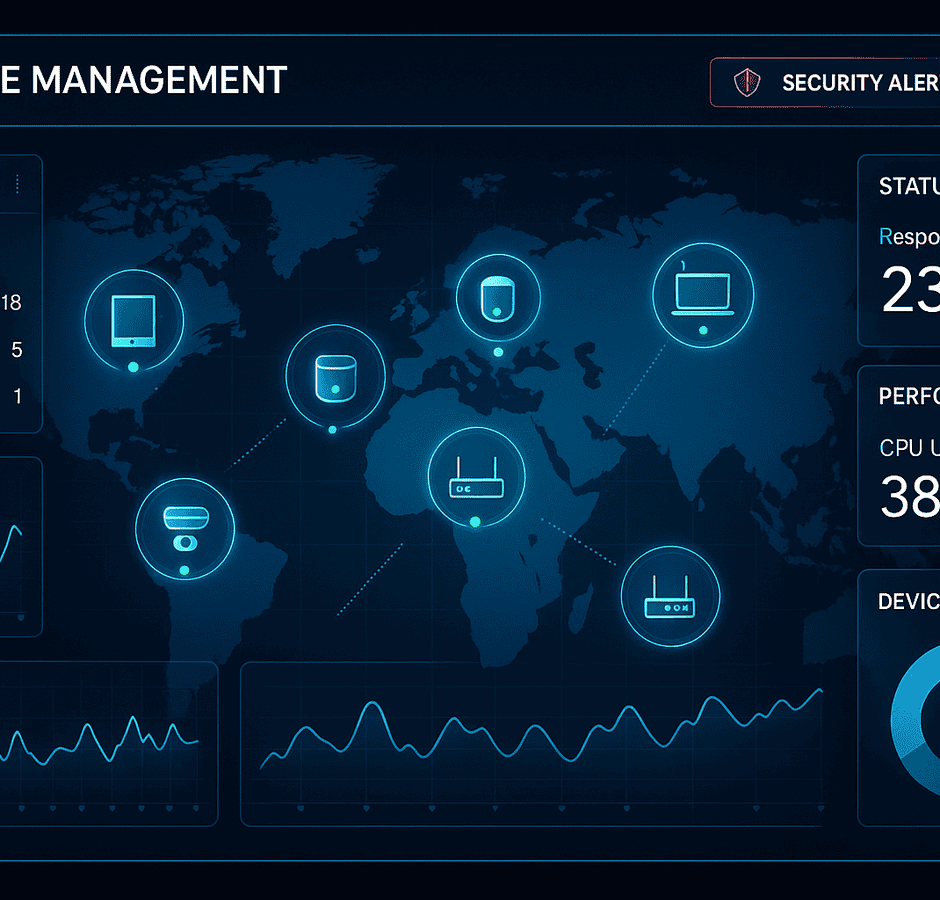Open the router icon near the Indian Ocean
940x900 pixels.
[669, 597]
